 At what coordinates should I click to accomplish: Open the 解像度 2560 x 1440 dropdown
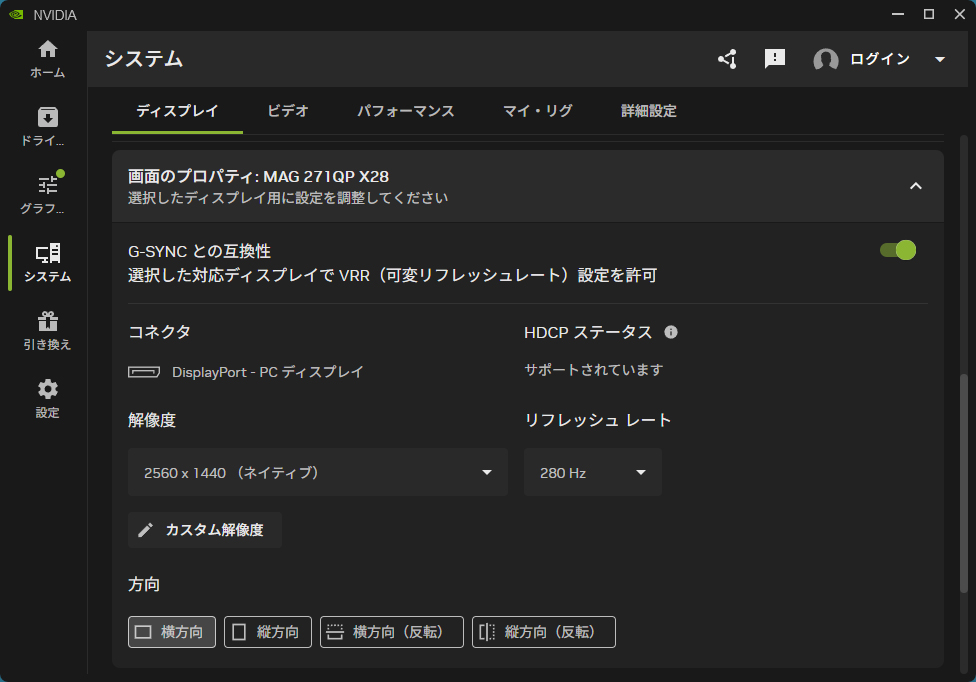(x=317, y=472)
